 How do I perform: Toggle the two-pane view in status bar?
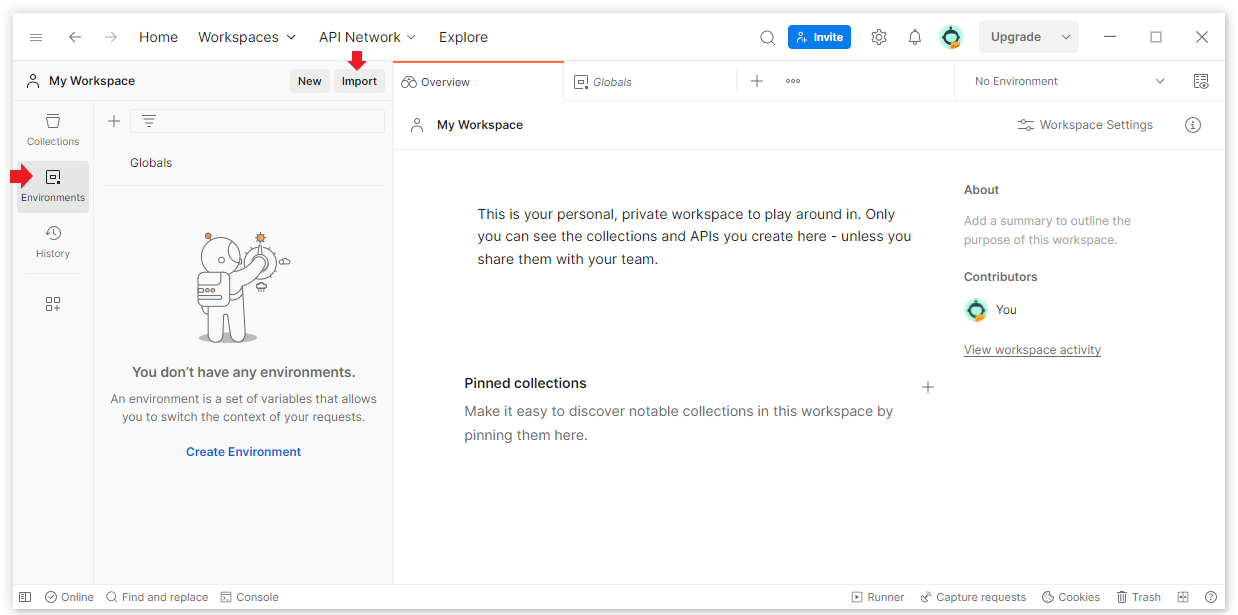[x=1183, y=597]
